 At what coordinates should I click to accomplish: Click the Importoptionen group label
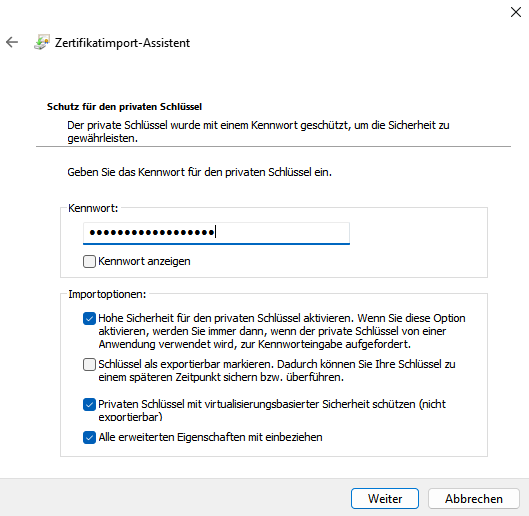coord(107,294)
